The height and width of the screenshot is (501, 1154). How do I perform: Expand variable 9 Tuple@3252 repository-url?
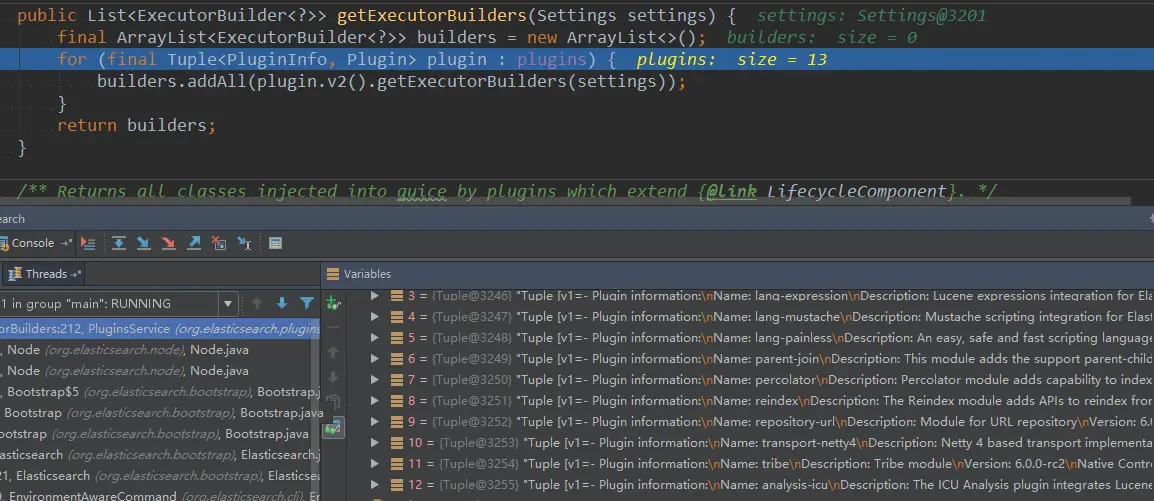[x=375, y=422]
